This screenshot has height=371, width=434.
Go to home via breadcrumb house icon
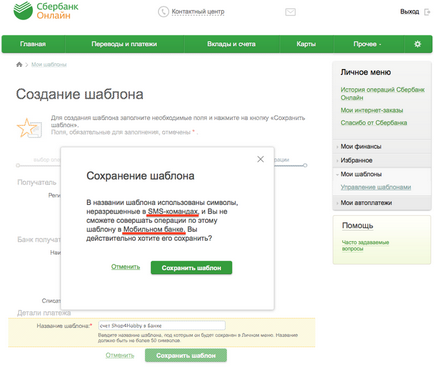point(19,64)
